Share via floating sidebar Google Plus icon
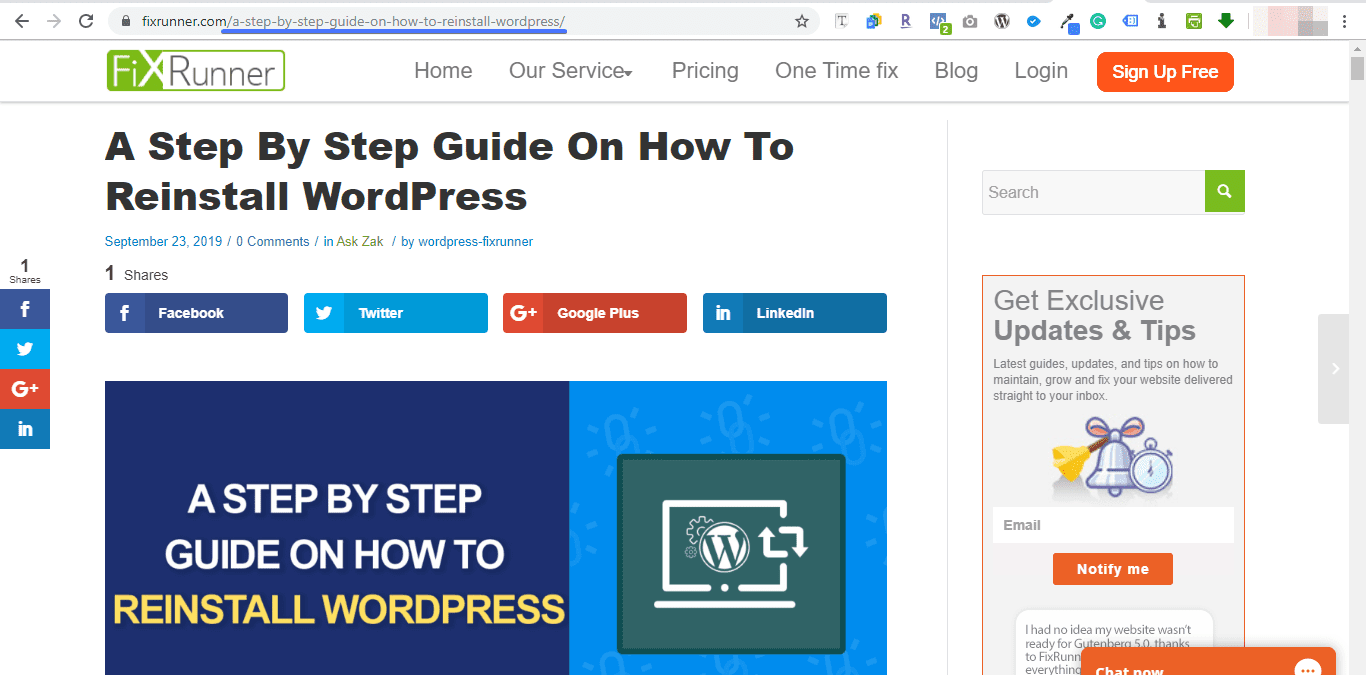The image size is (1366, 675). [x=25, y=389]
